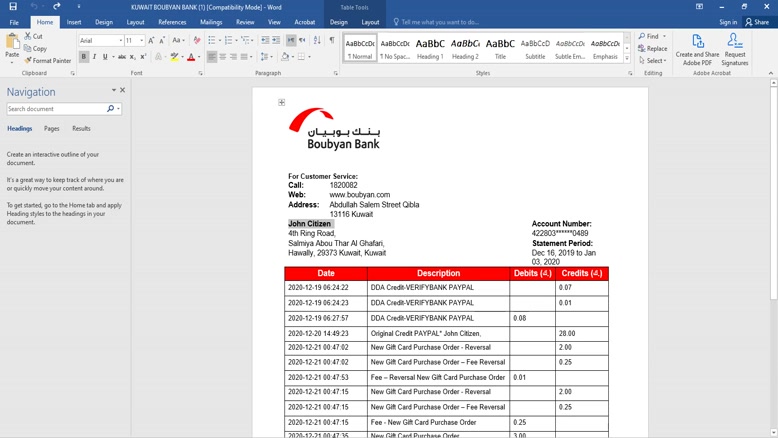Decrease paragraph indent

tap(265, 40)
